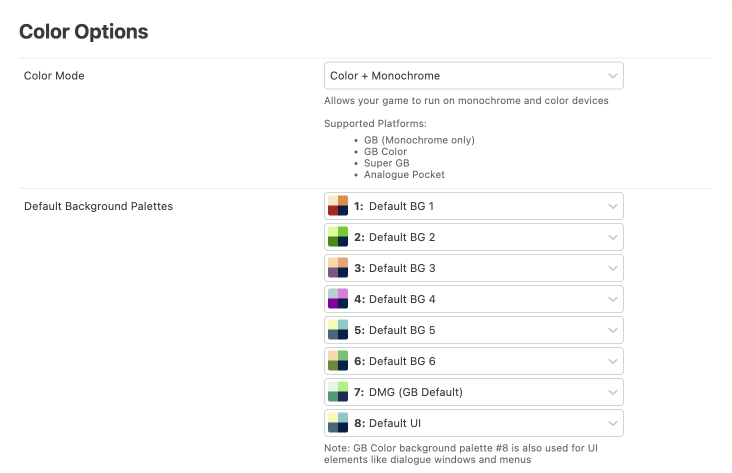Expand palette 1 dropdown using its chevron arrow
The width and height of the screenshot is (732, 473).
(x=612, y=207)
